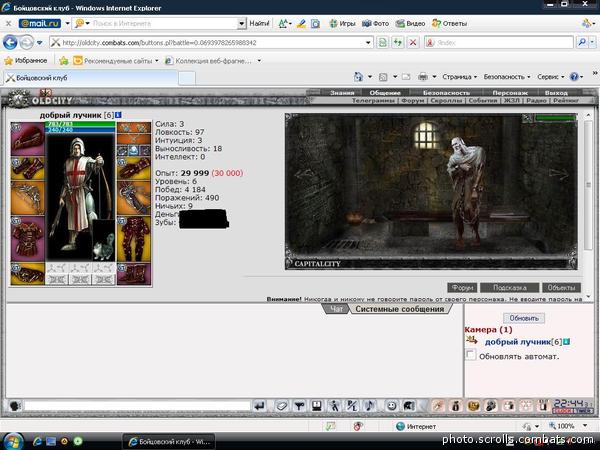Open the mail.ru search box dropdown arrow

(241, 23)
